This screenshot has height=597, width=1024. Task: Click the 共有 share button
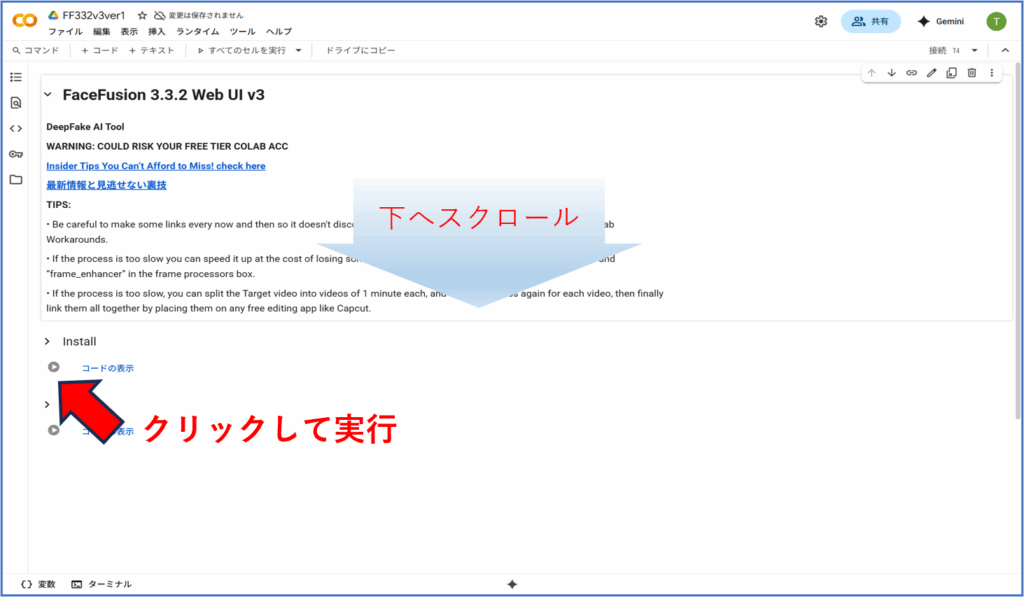pos(871,22)
